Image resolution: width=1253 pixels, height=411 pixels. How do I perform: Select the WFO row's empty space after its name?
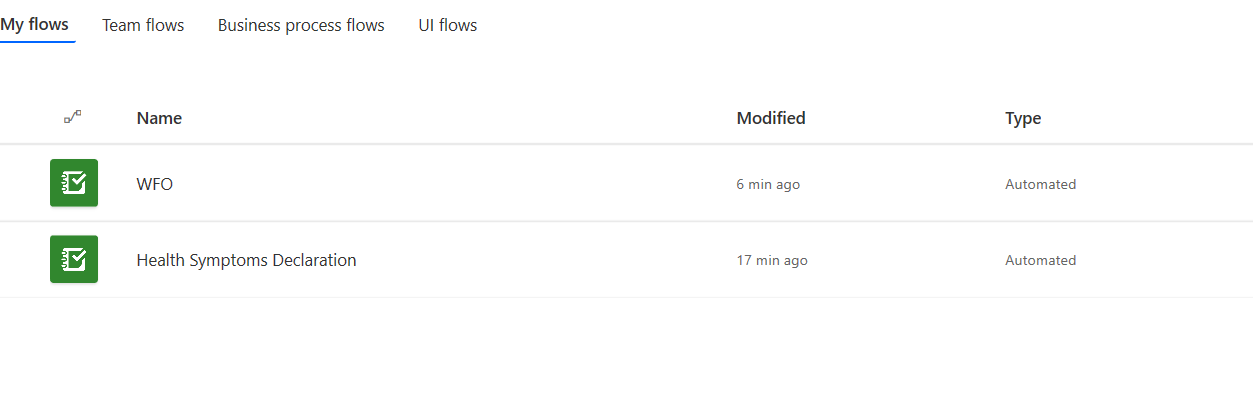pyautogui.click(x=450, y=184)
